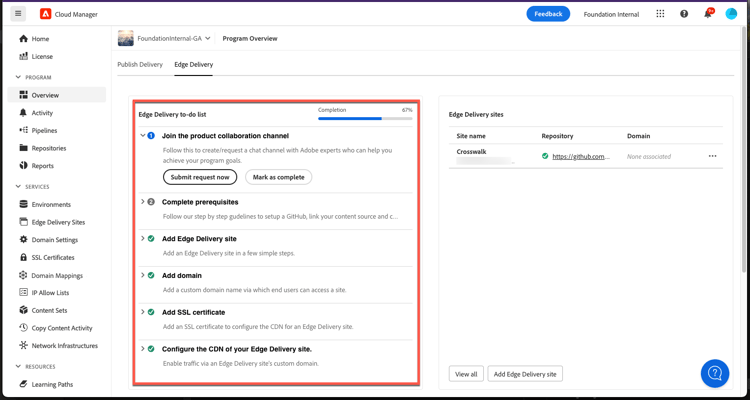This screenshot has height=400, width=750.
Task: Collapse the PROGRAM sidebar section
Action: [18, 77]
